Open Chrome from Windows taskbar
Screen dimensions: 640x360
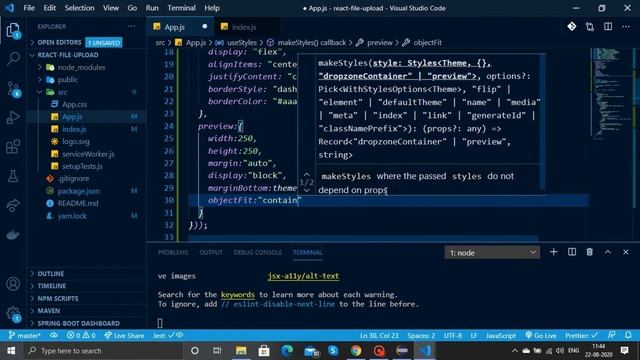[356, 351]
